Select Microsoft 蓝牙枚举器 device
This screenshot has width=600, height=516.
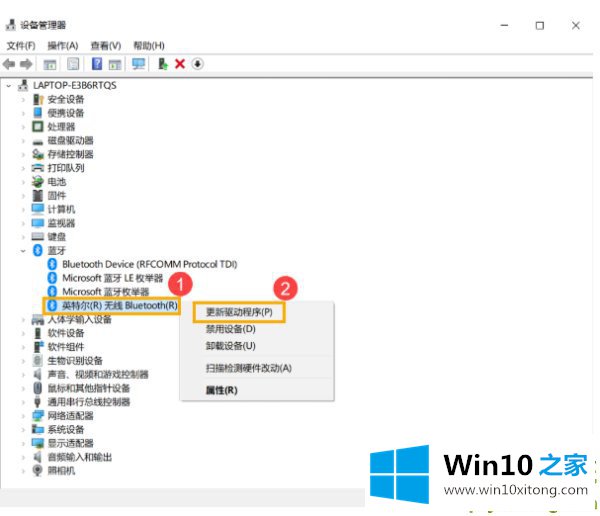(x=106, y=292)
